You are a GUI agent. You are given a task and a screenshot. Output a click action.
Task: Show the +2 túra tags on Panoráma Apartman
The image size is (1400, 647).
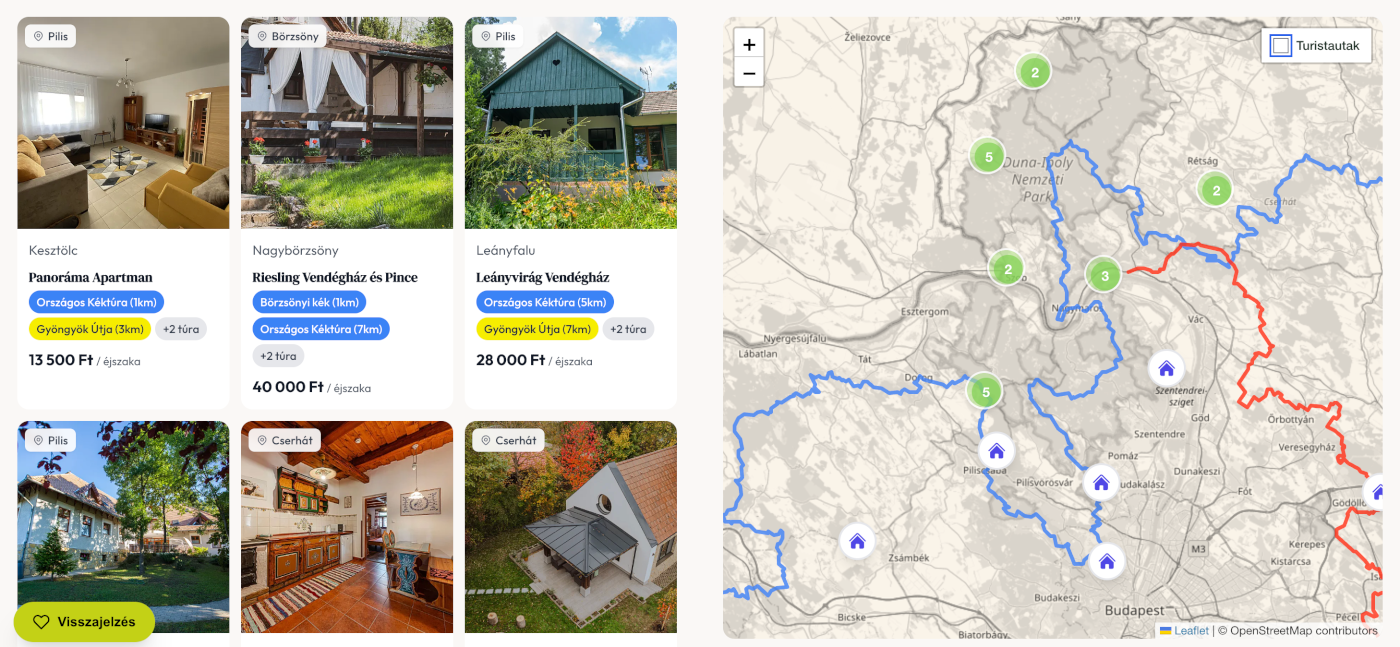tap(181, 329)
